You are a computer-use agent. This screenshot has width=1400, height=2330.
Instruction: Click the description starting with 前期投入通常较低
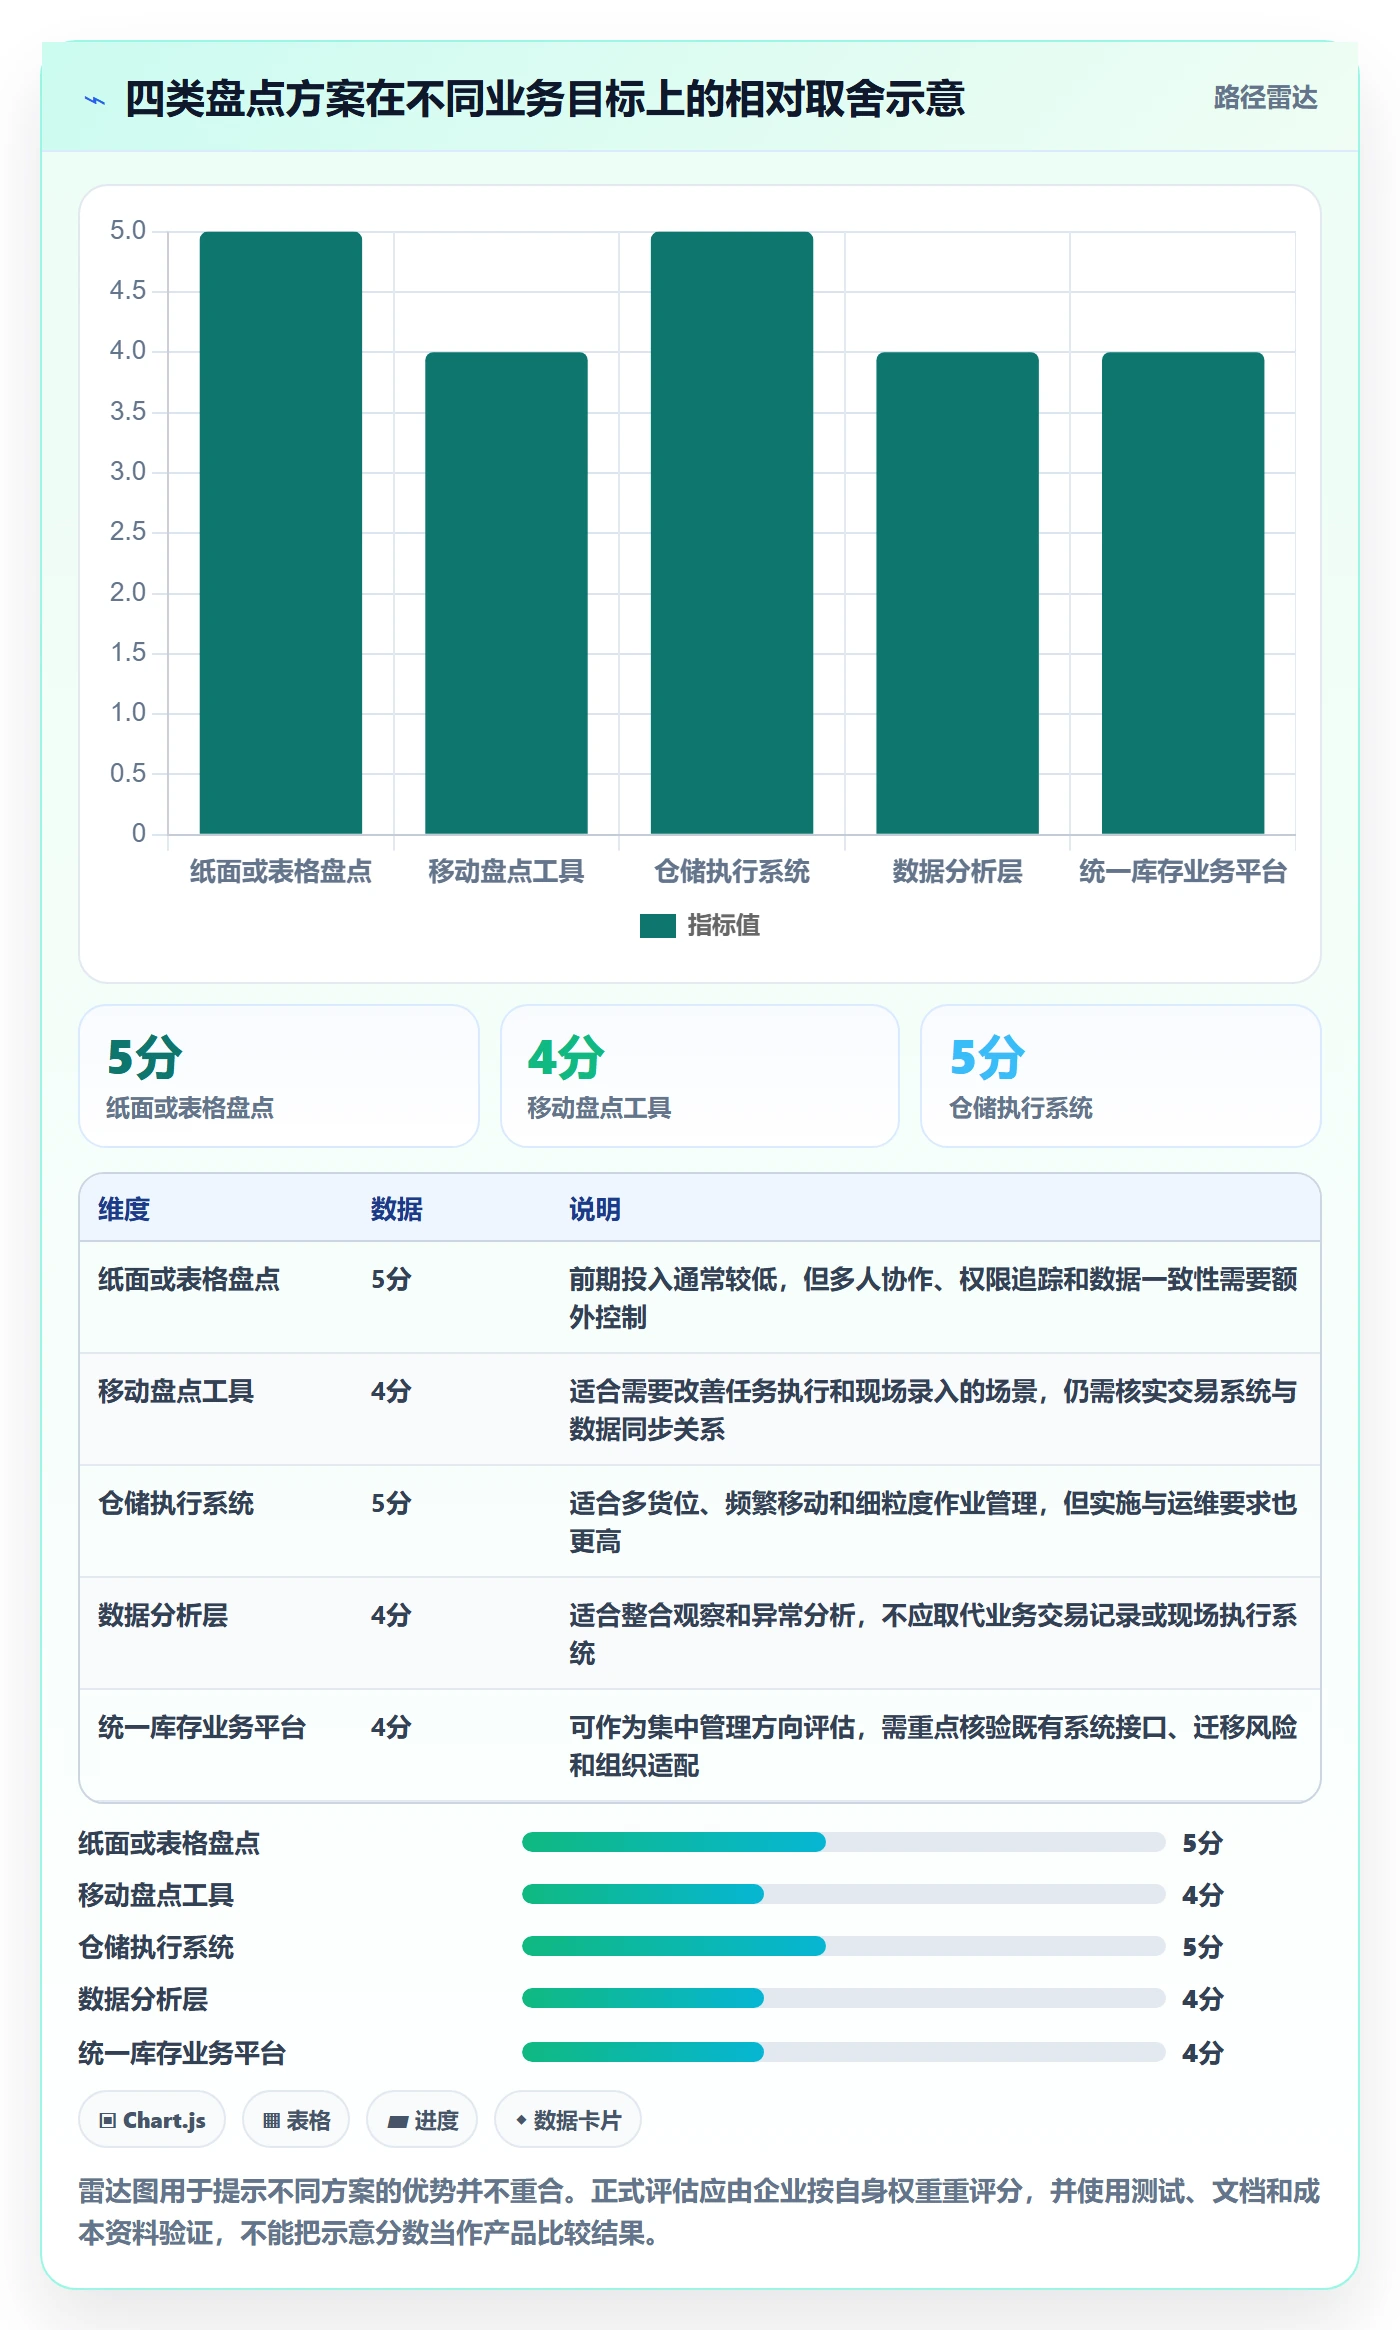[933, 1298]
